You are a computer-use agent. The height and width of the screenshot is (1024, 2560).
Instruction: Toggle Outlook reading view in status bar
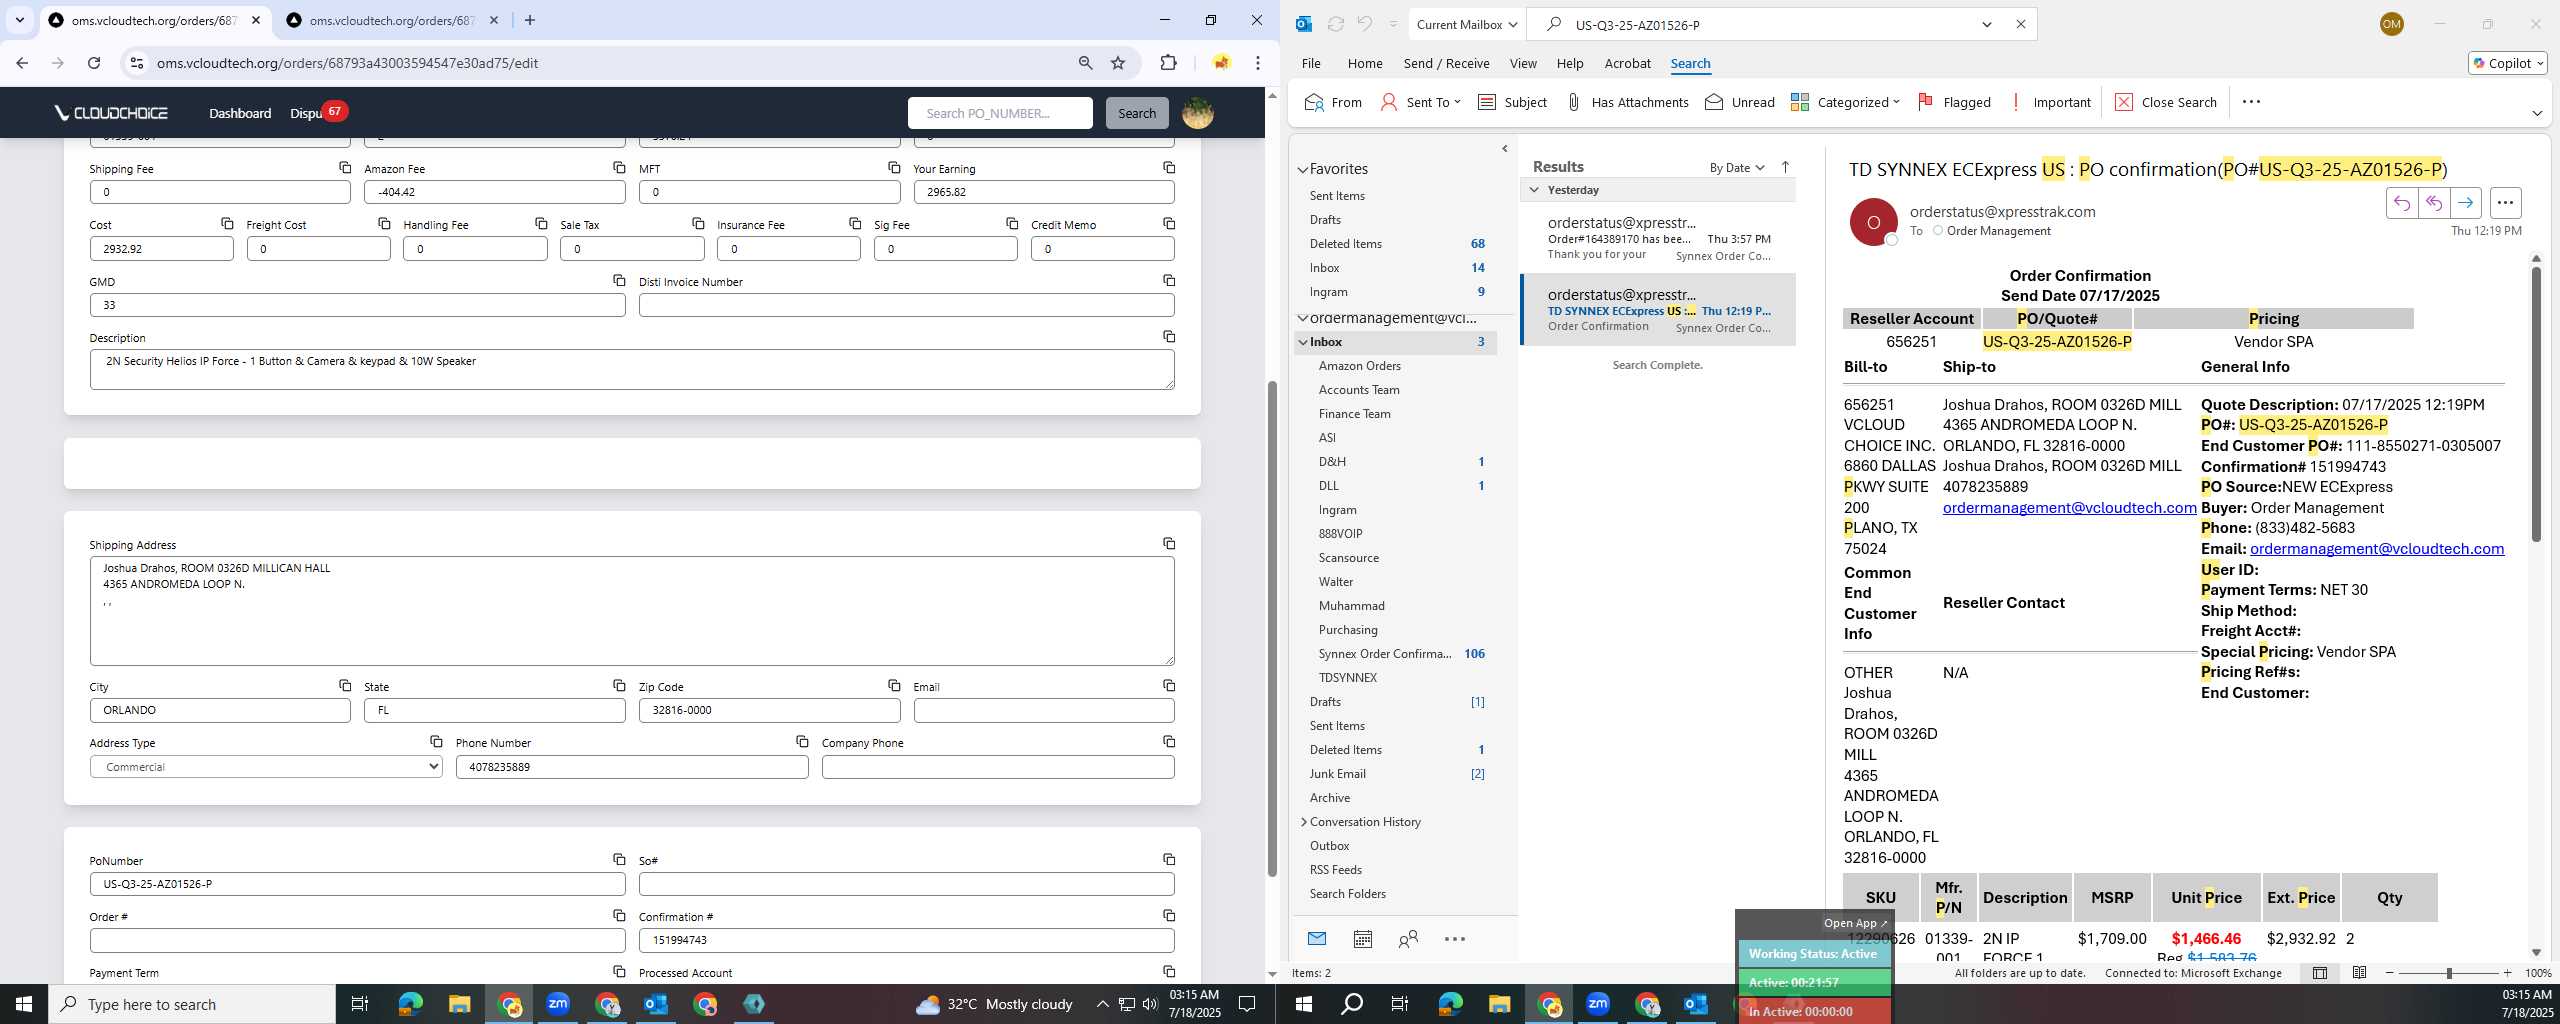(x=2359, y=973)
